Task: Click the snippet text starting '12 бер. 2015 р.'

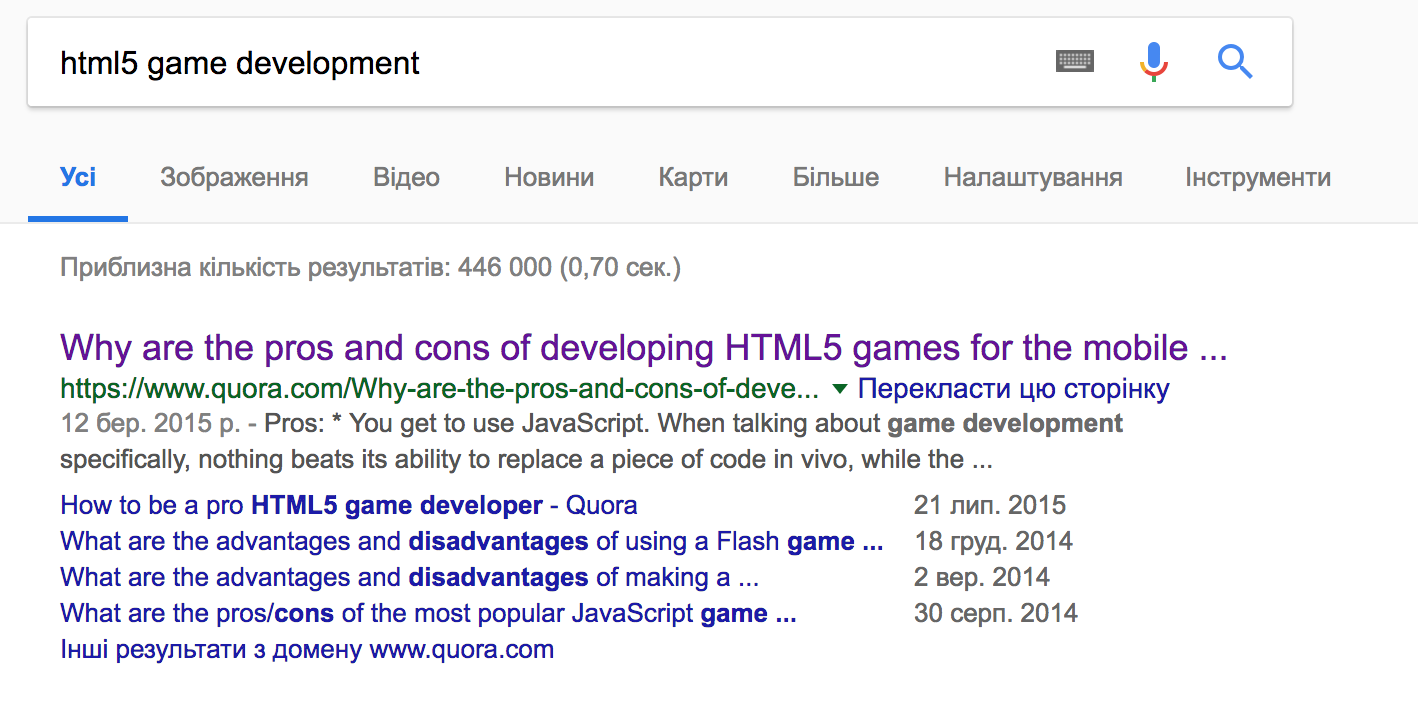Action: [592, 442]
